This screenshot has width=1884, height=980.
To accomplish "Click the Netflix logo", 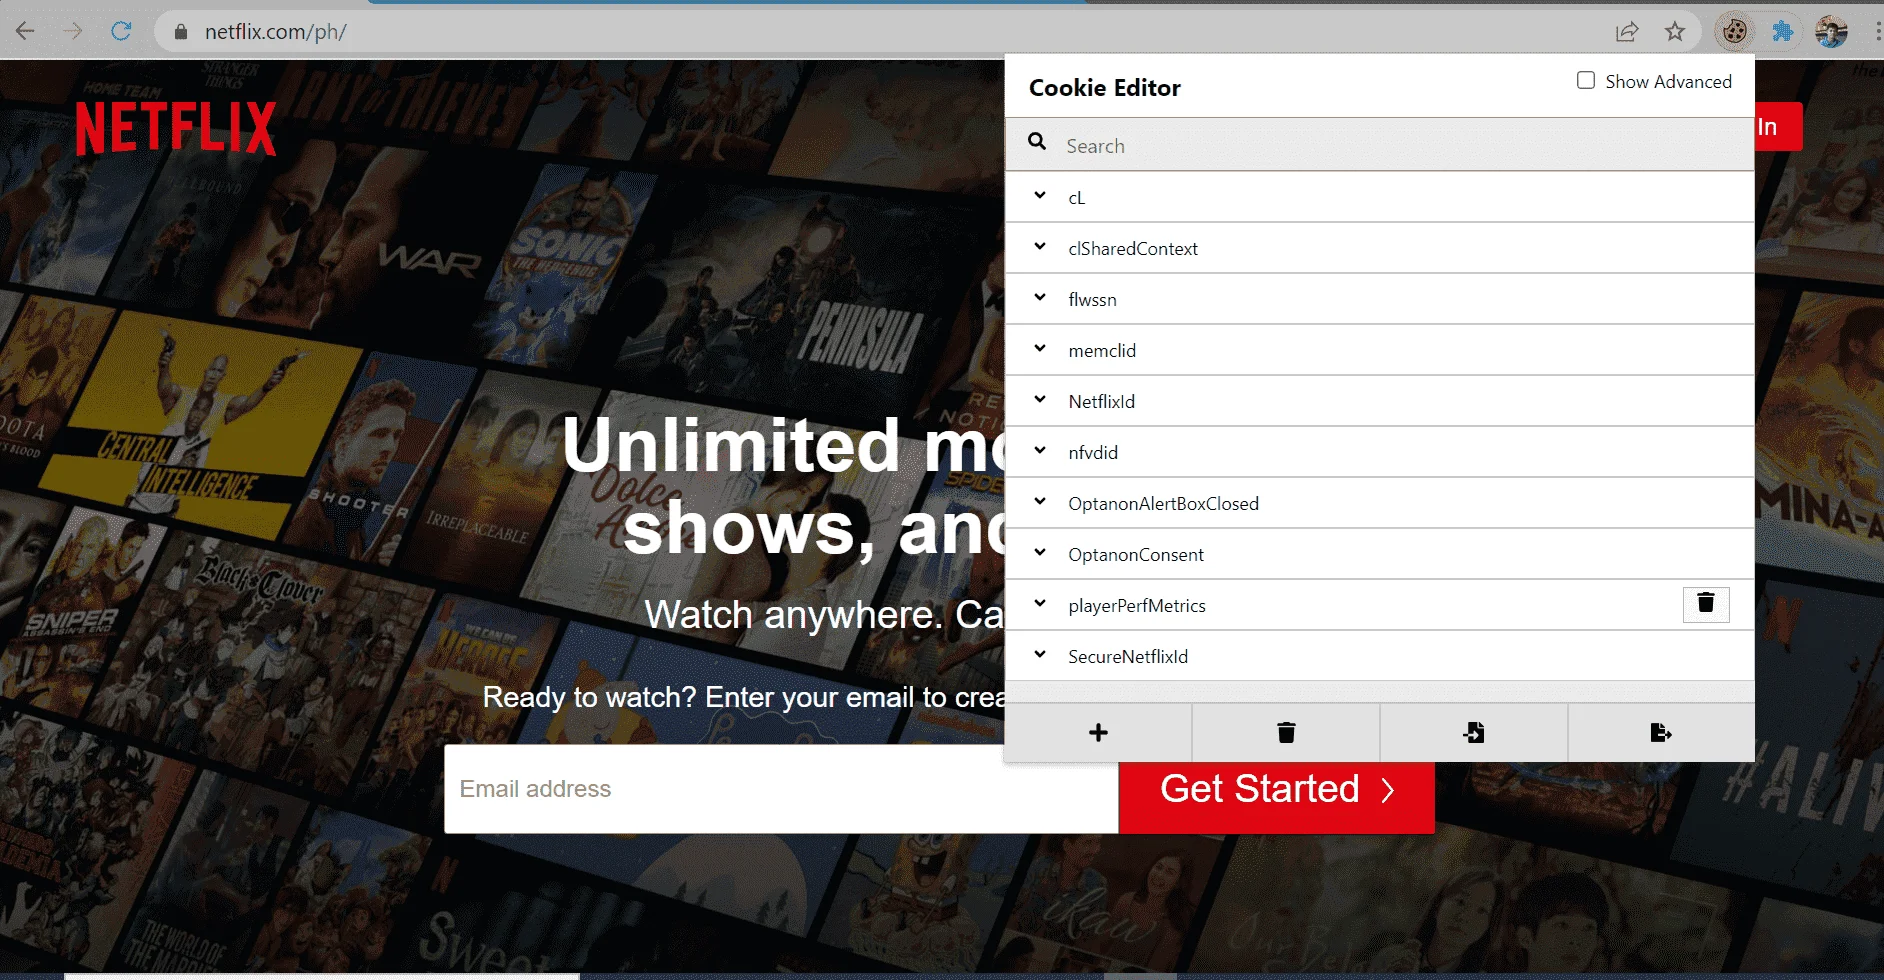I will pyautogui.click(x=176, y=128).
